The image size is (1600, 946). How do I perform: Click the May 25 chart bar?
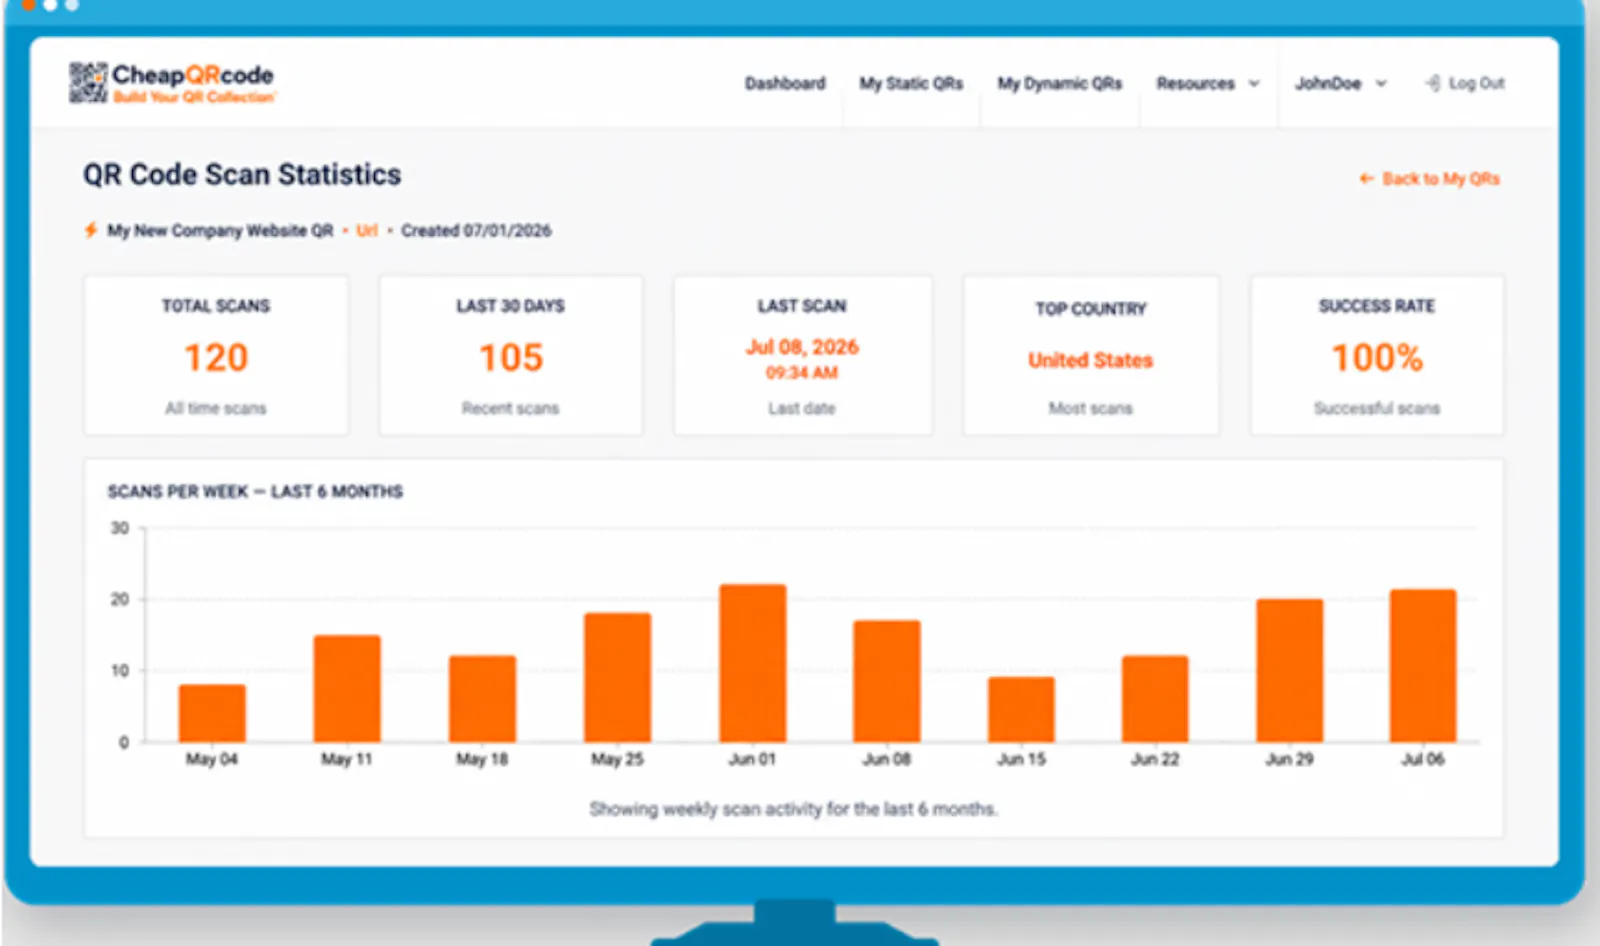point(618,677)
